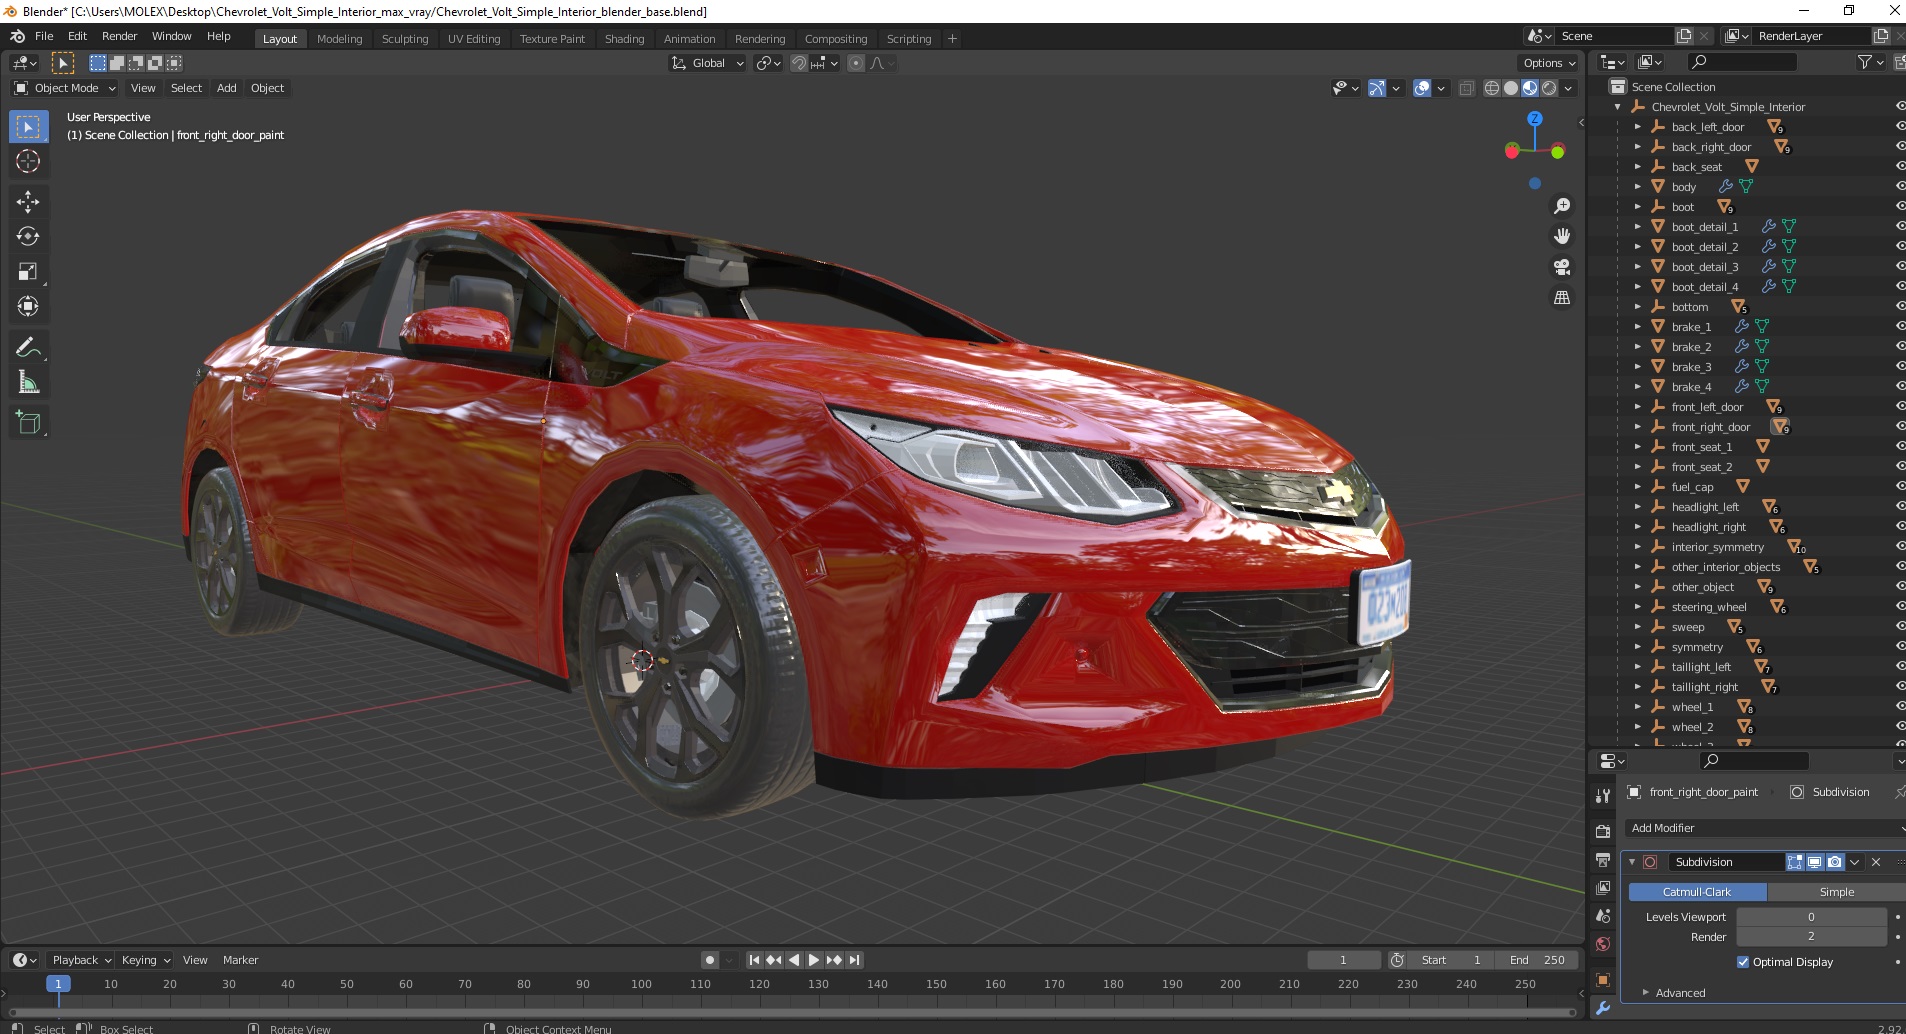Toggle auto keying record button

pyautogui.click(x=710, y=960)
